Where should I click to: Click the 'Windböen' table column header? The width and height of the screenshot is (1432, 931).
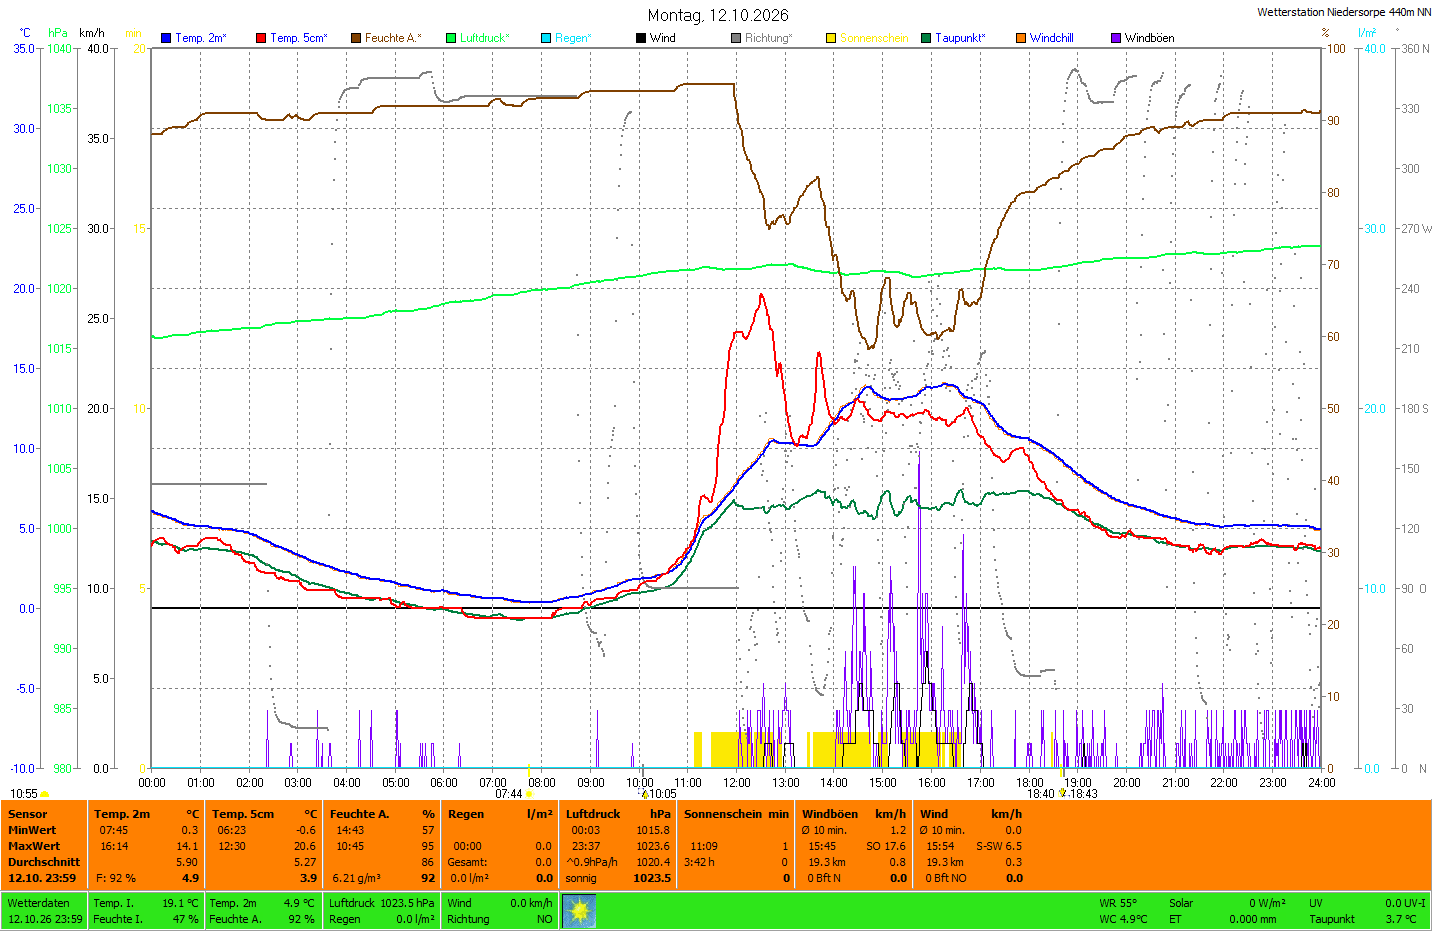[830, 814]
